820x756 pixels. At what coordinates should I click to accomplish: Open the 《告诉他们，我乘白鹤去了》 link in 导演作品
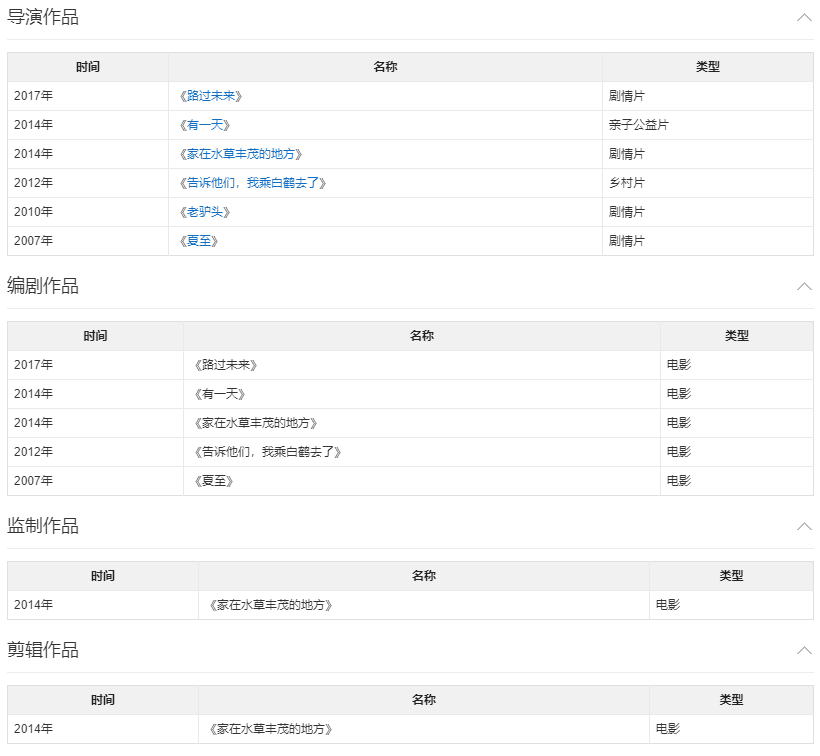tap(253, 183)
